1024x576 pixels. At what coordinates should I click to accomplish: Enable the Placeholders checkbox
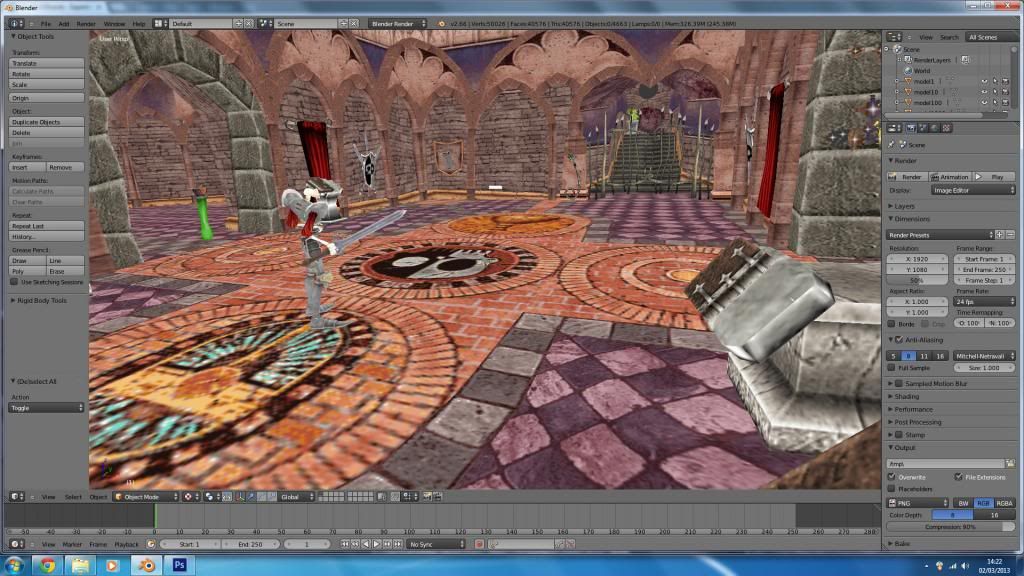891,488
